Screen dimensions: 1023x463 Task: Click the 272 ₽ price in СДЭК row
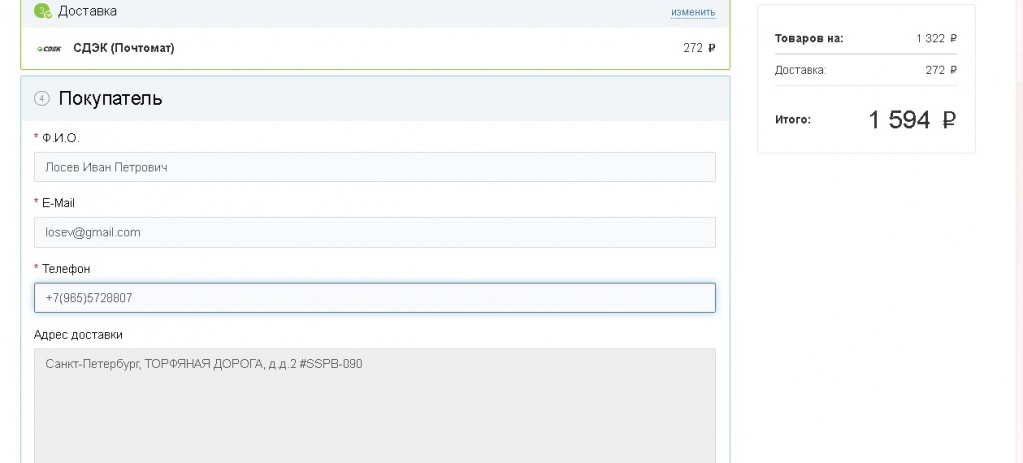pos(699,48)
